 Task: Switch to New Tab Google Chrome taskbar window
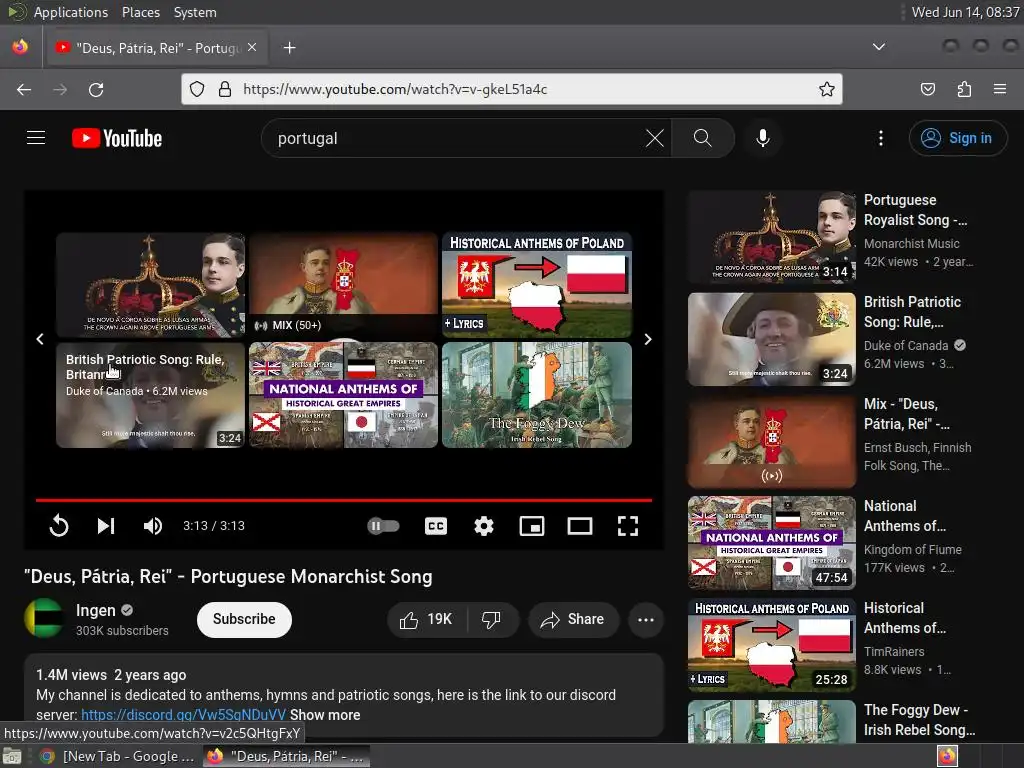117,756
